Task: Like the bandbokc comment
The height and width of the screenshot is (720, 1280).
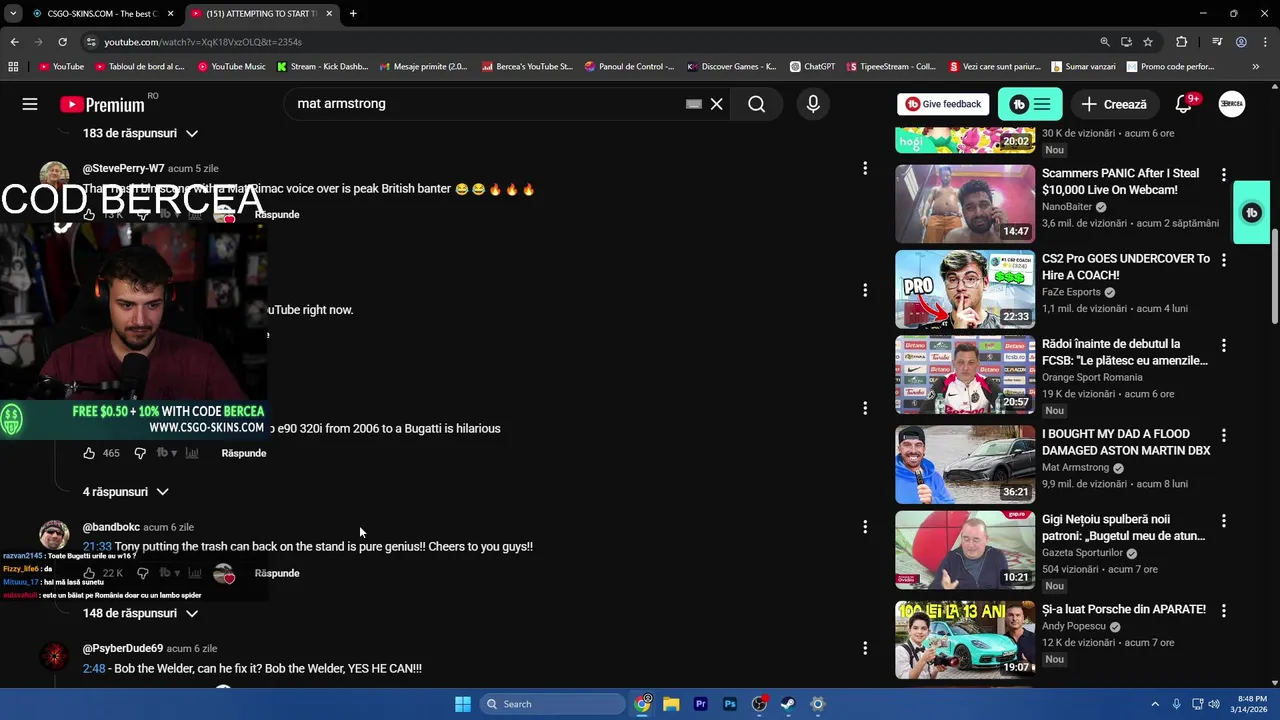Action: click(x=89, y=573)
